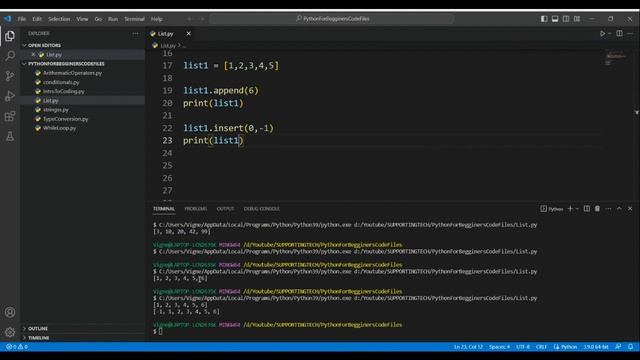Image resolution: width=640 pixels, height=360 pixels.
Task: Open the Manage gear icon
Action: coord(10,332)
